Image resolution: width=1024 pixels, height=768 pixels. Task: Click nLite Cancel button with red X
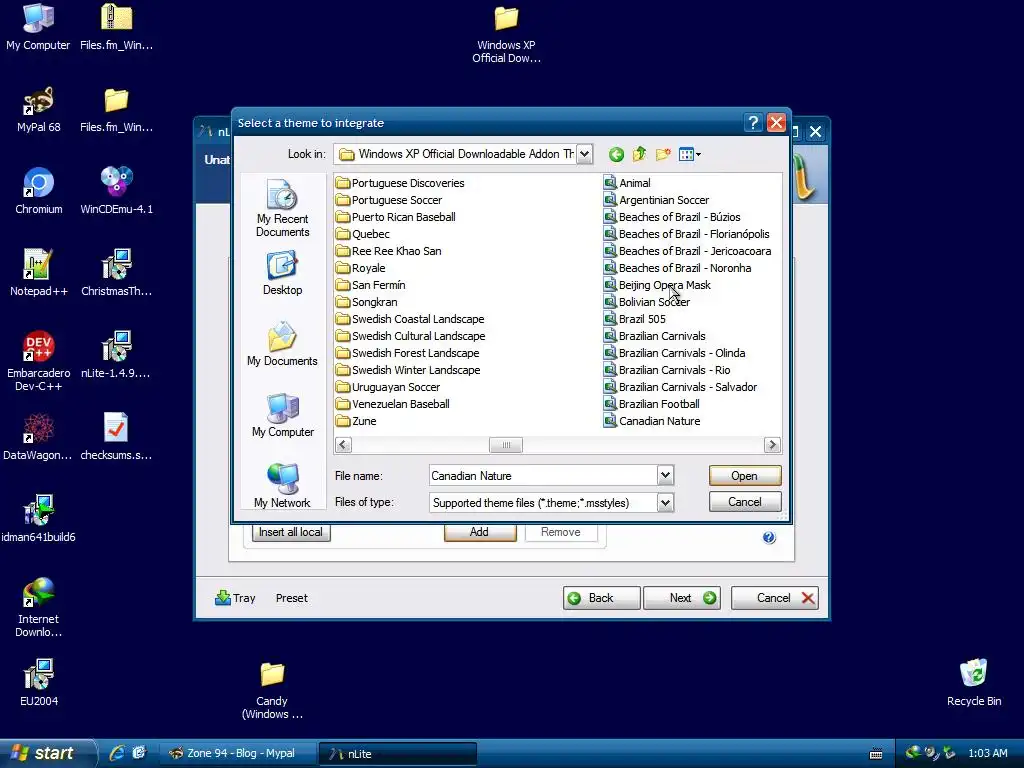[775, 598]
